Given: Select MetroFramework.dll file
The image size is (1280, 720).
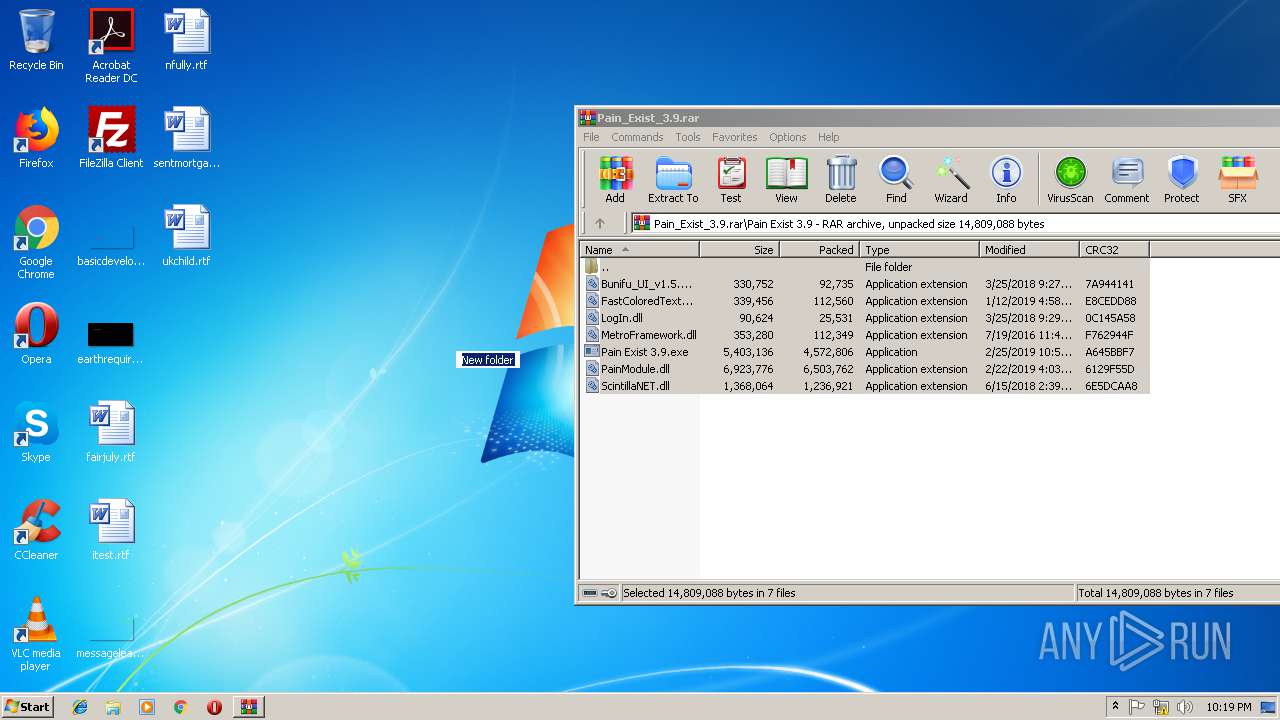Looking at the screenshot, I should pyautogui.click(x=865, y=335).
